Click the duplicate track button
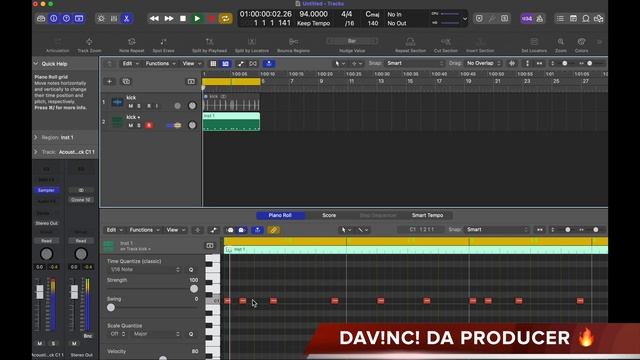Image resolution: width=640 pixels, height=360 pixels. [x=126, y=82]
